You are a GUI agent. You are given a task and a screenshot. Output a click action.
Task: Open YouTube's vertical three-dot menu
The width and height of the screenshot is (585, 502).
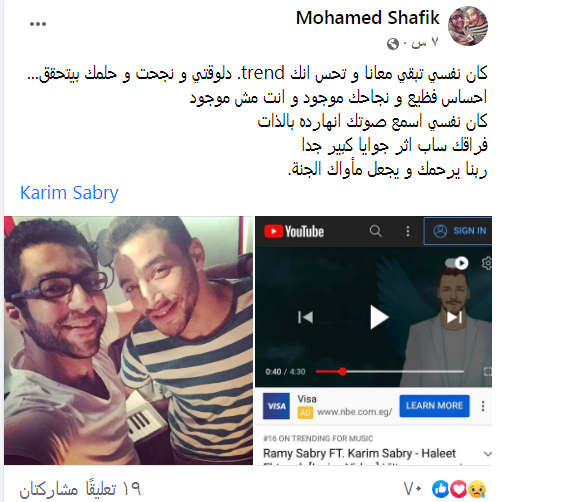[x=408, y=231]
